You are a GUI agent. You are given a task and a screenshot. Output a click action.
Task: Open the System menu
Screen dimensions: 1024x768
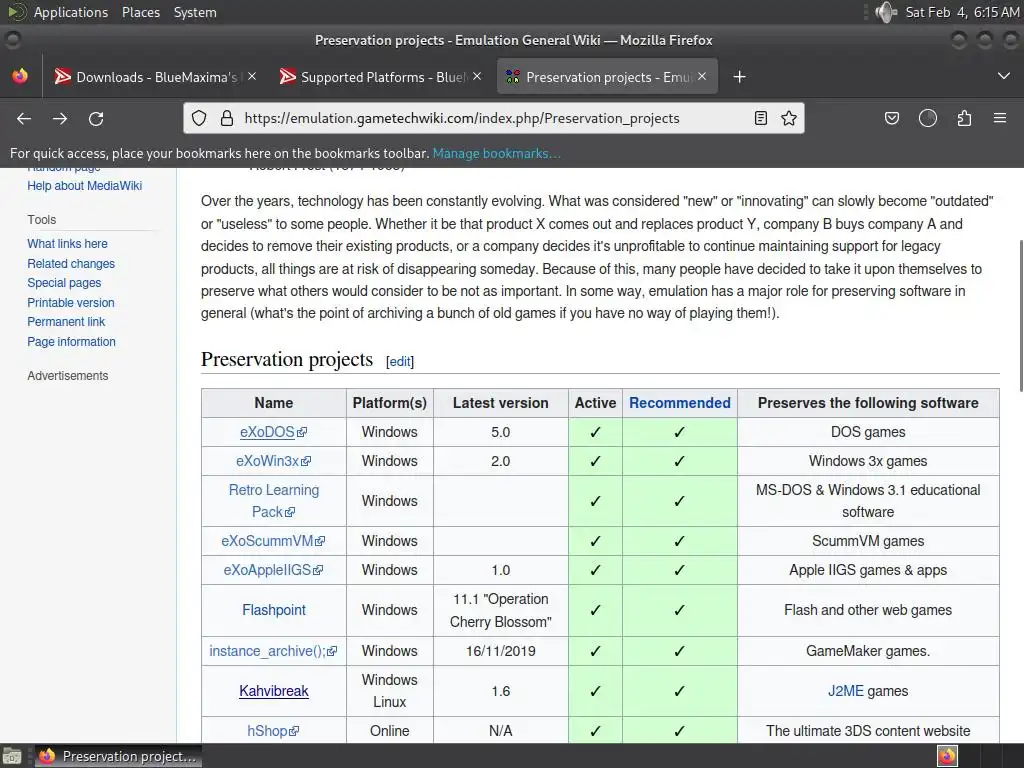pos(195,12)
